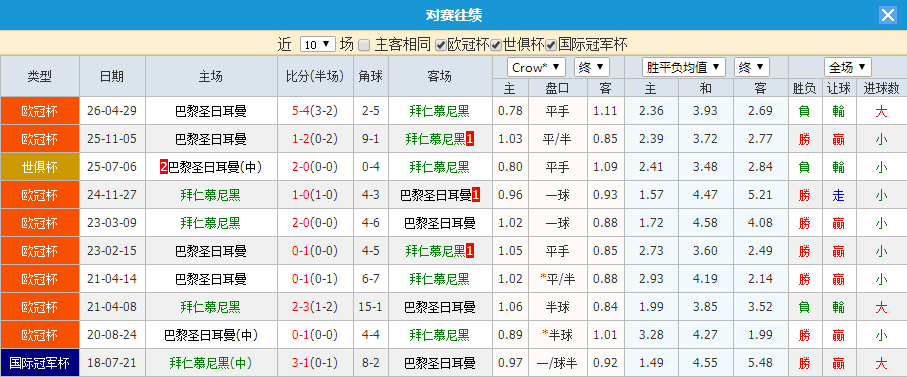Open the 近 10 场 match count dropdown

click(x=318, y=45)
